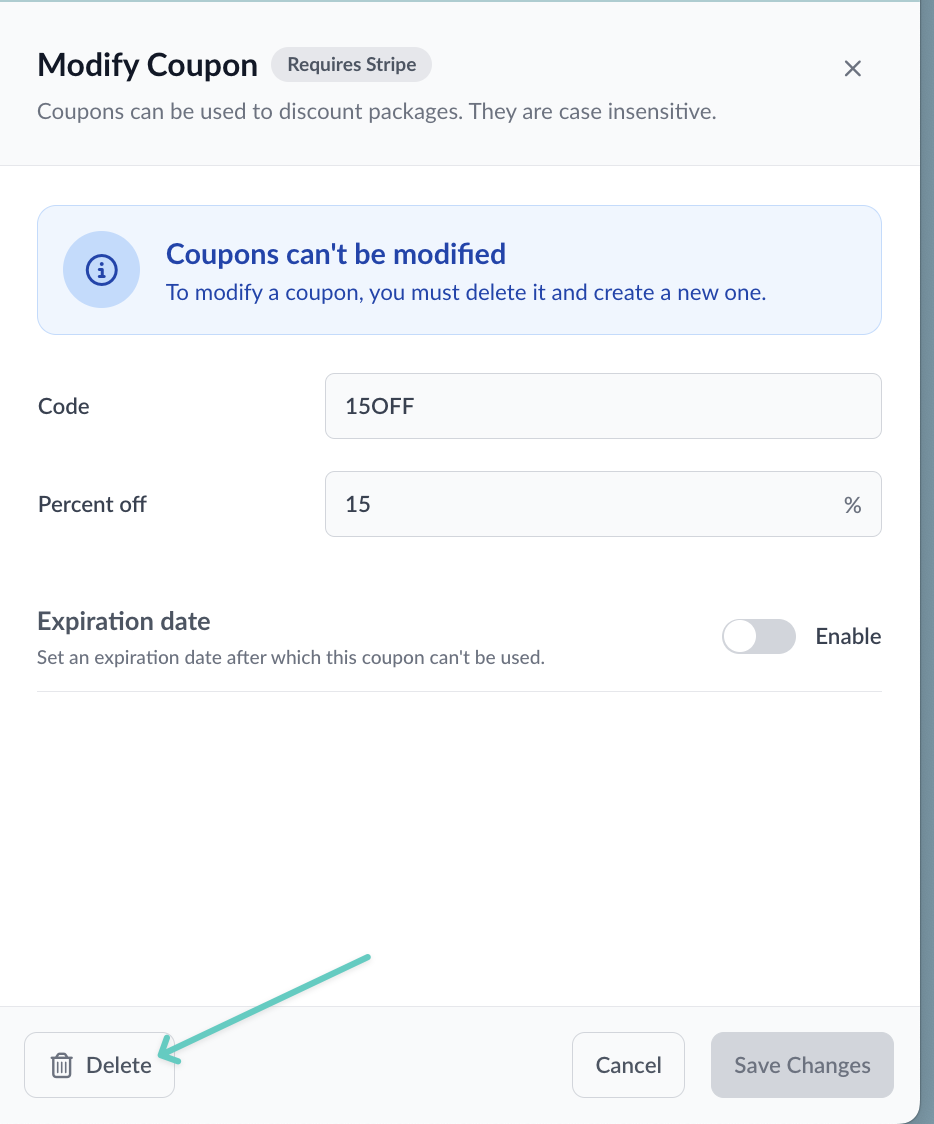Focus the Percent off input field
Viewport: 934px width, 1124px height.
[580, 504]
